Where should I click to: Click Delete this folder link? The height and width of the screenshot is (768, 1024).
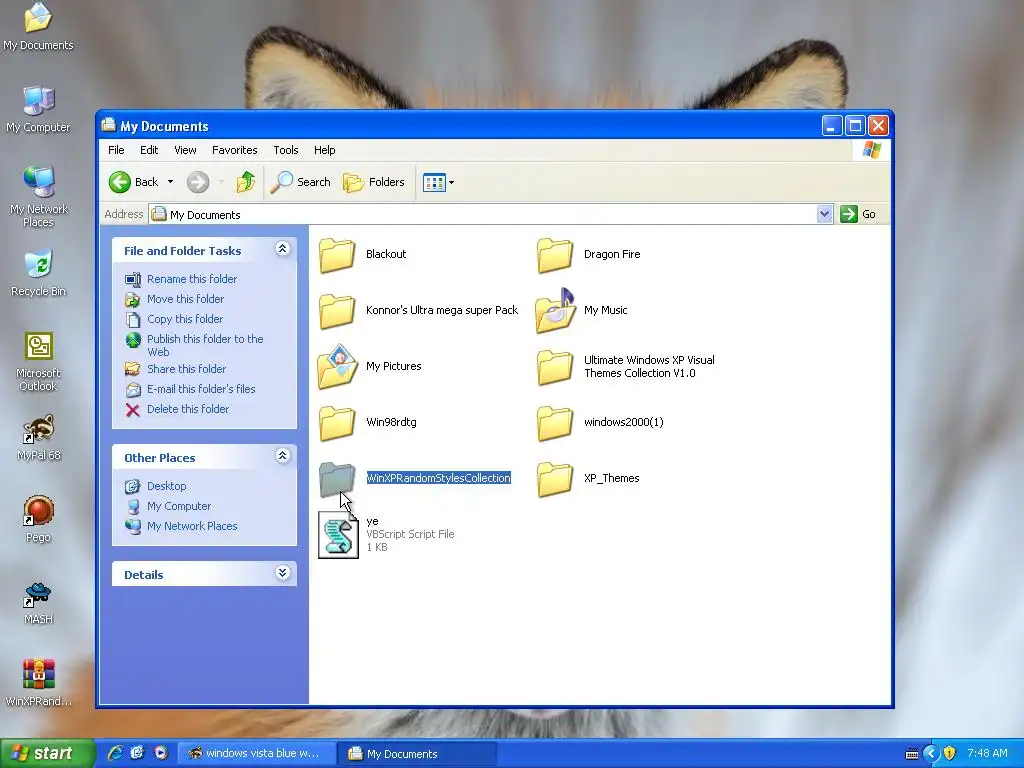(x=188, y=409)
